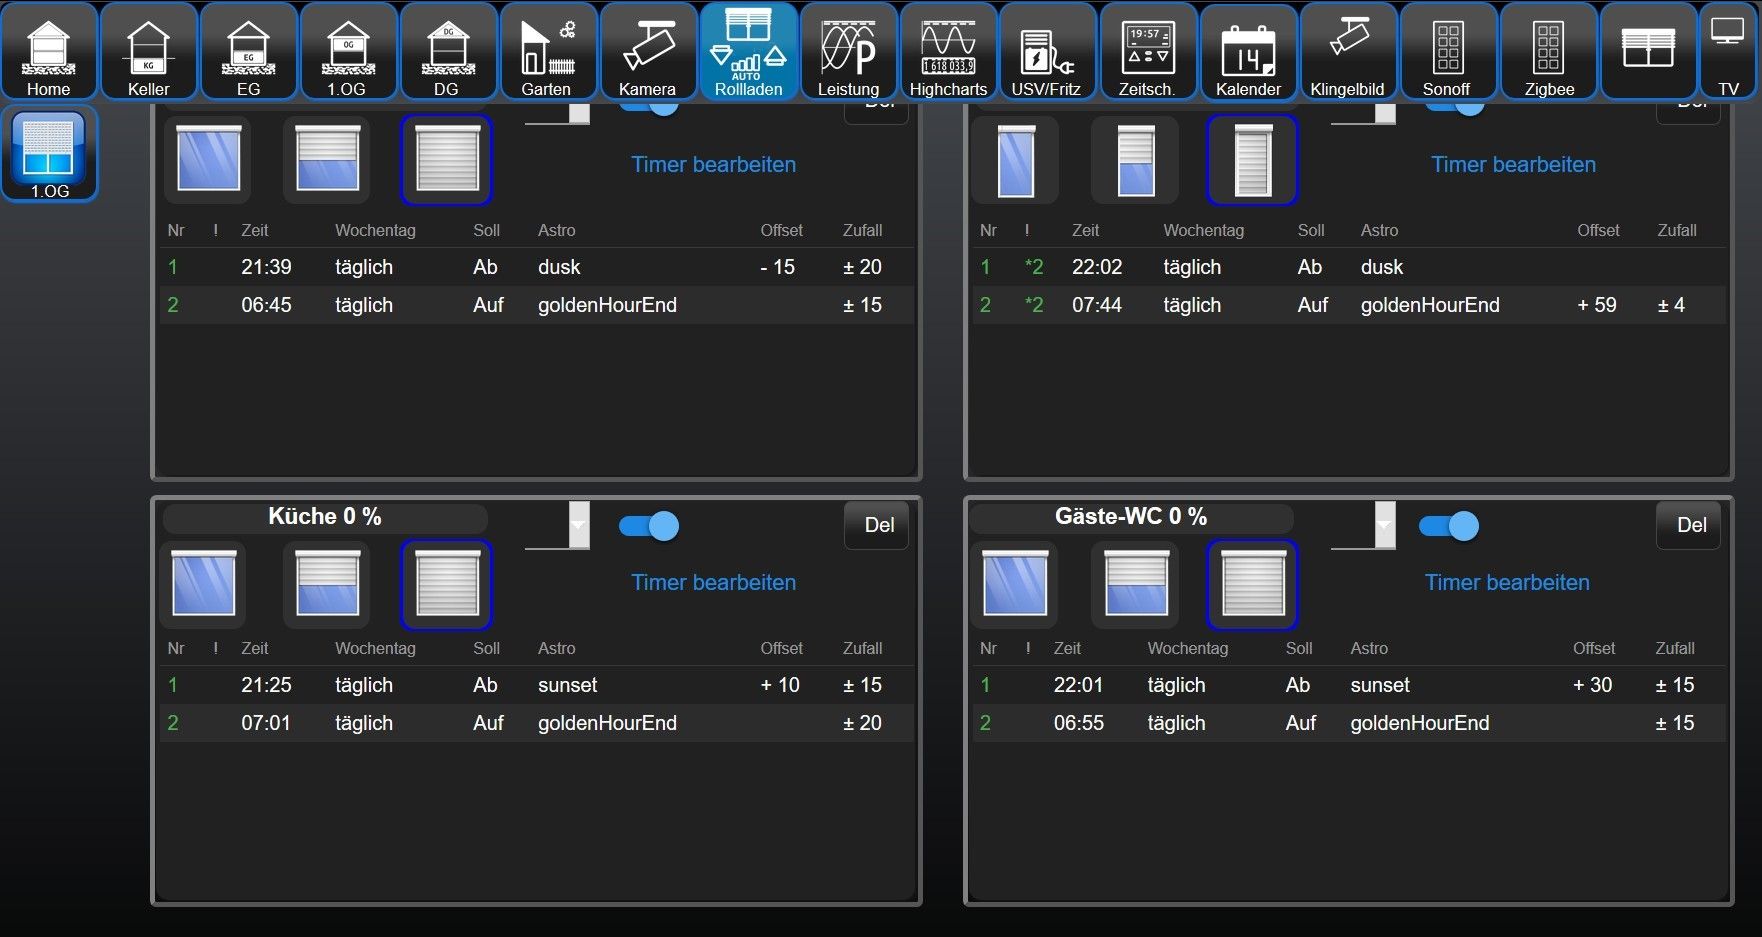Click the 21:25 time in Küche

click(266, 685)
